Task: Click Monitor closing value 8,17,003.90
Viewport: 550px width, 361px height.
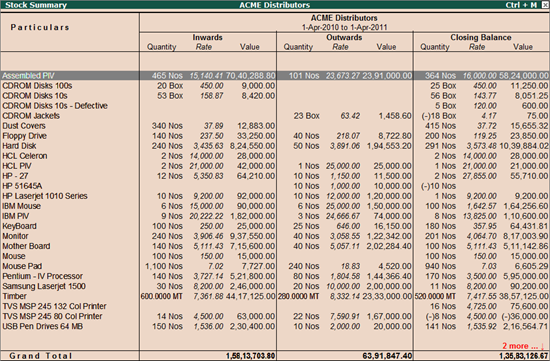Action: pos(525,236)
